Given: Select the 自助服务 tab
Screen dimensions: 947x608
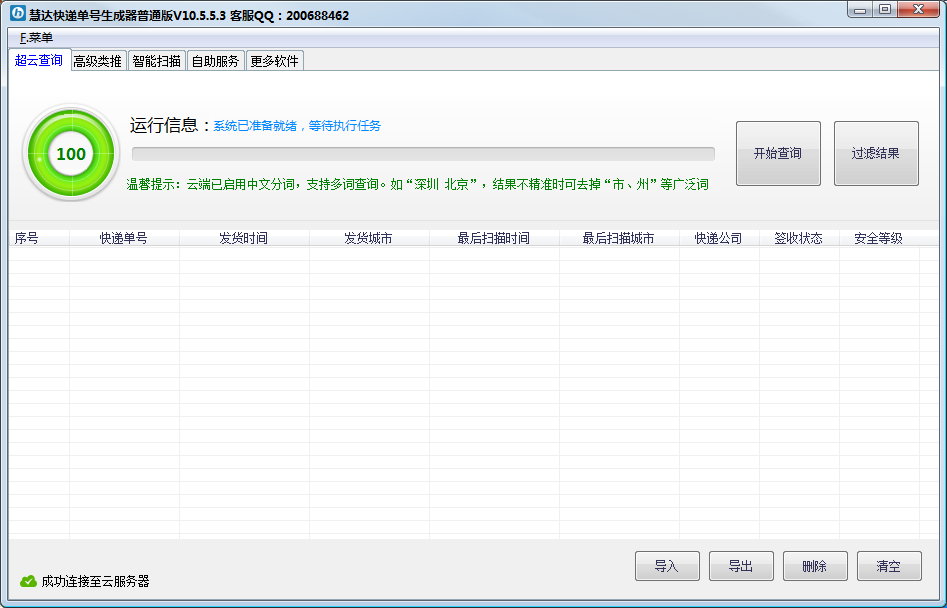Looking at the screenshot, I should [x=216, y=61].
